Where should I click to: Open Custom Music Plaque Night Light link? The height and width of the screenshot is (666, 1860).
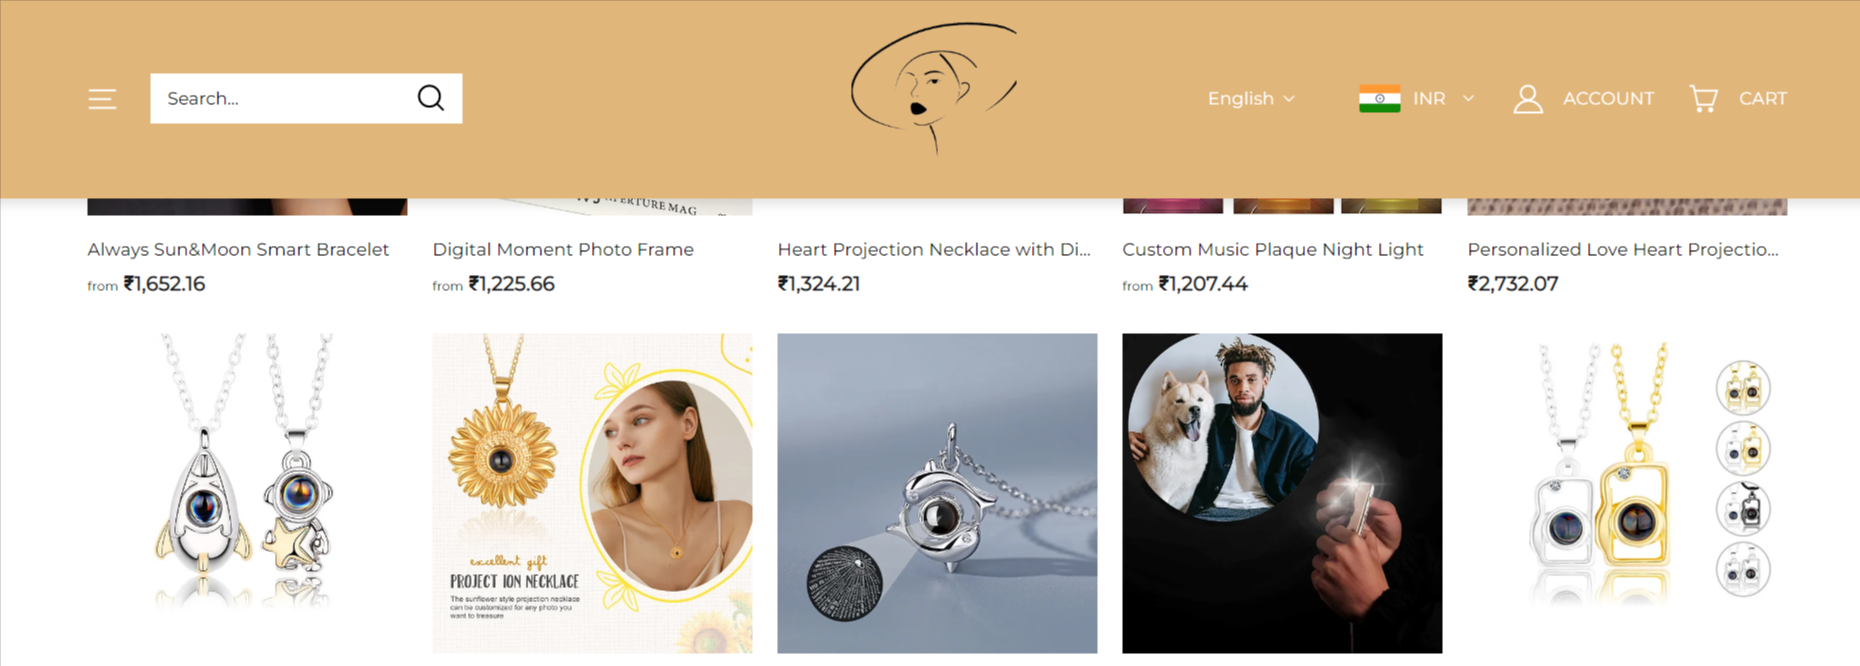[1272, 249]
